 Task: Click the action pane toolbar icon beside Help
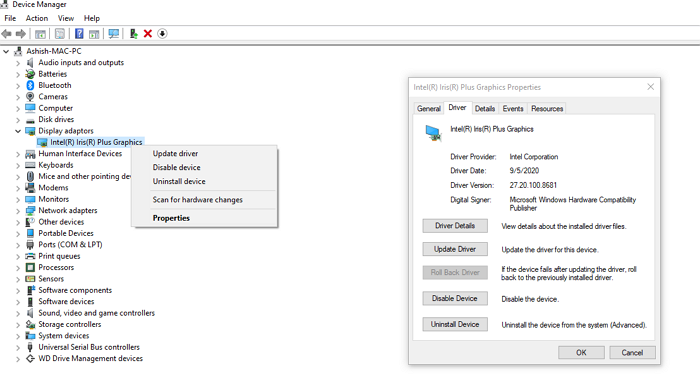(94, 33)
